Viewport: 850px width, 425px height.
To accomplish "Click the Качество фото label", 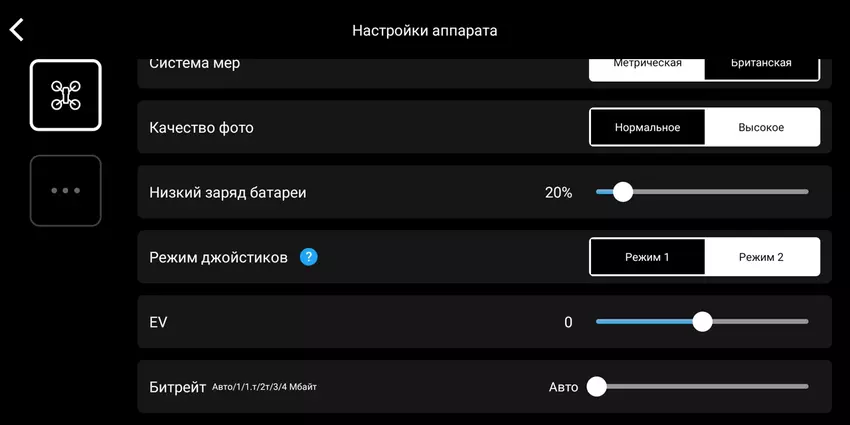I will click(x=201, y=128).
